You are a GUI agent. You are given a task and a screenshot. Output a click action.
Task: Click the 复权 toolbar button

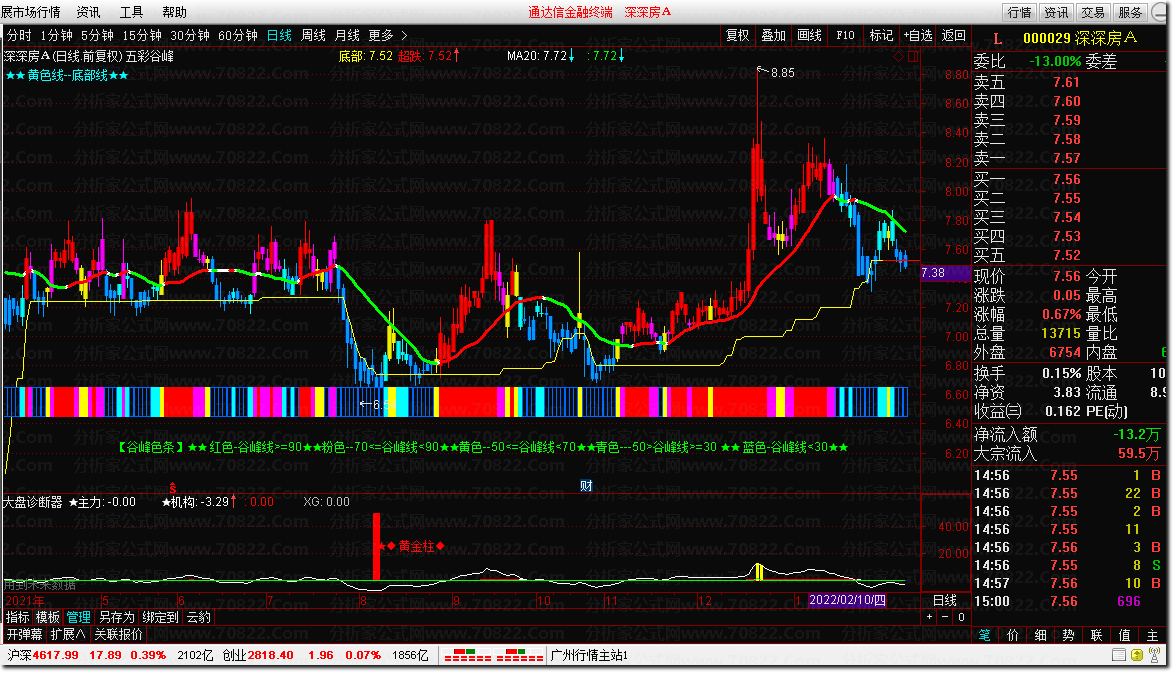(x=737, y=35)
